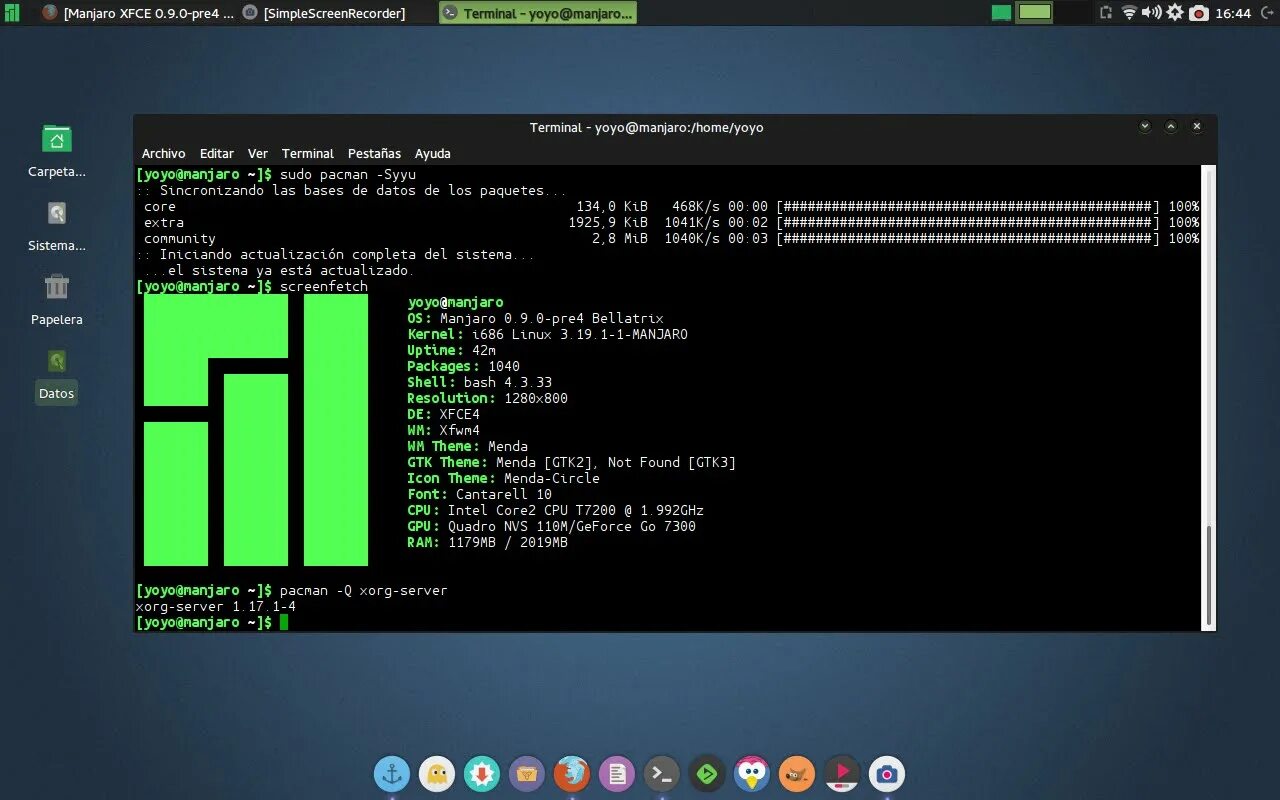Click the Kernel: i686 Linux line
This screenshot has width=1280, height=800.
(547, 334)
